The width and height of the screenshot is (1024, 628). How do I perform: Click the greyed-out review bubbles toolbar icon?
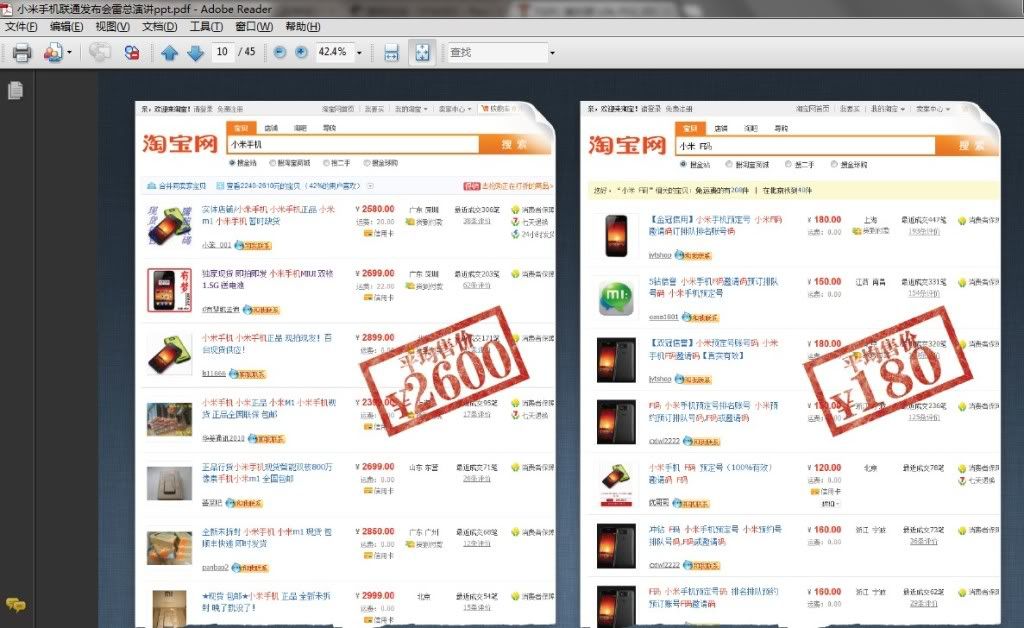click(100, 52)
